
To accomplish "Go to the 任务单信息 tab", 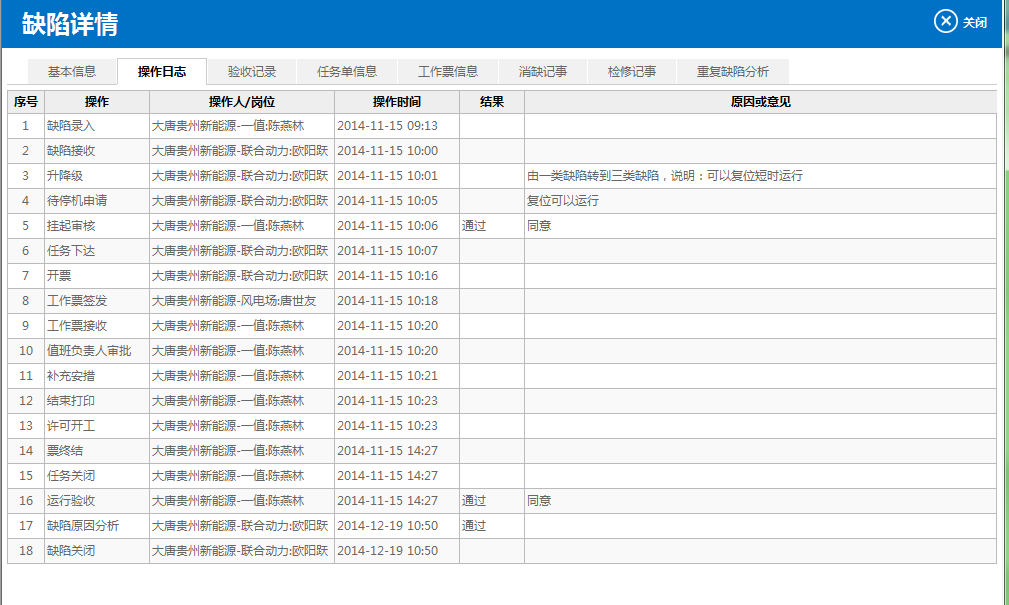I will point(347,72).
